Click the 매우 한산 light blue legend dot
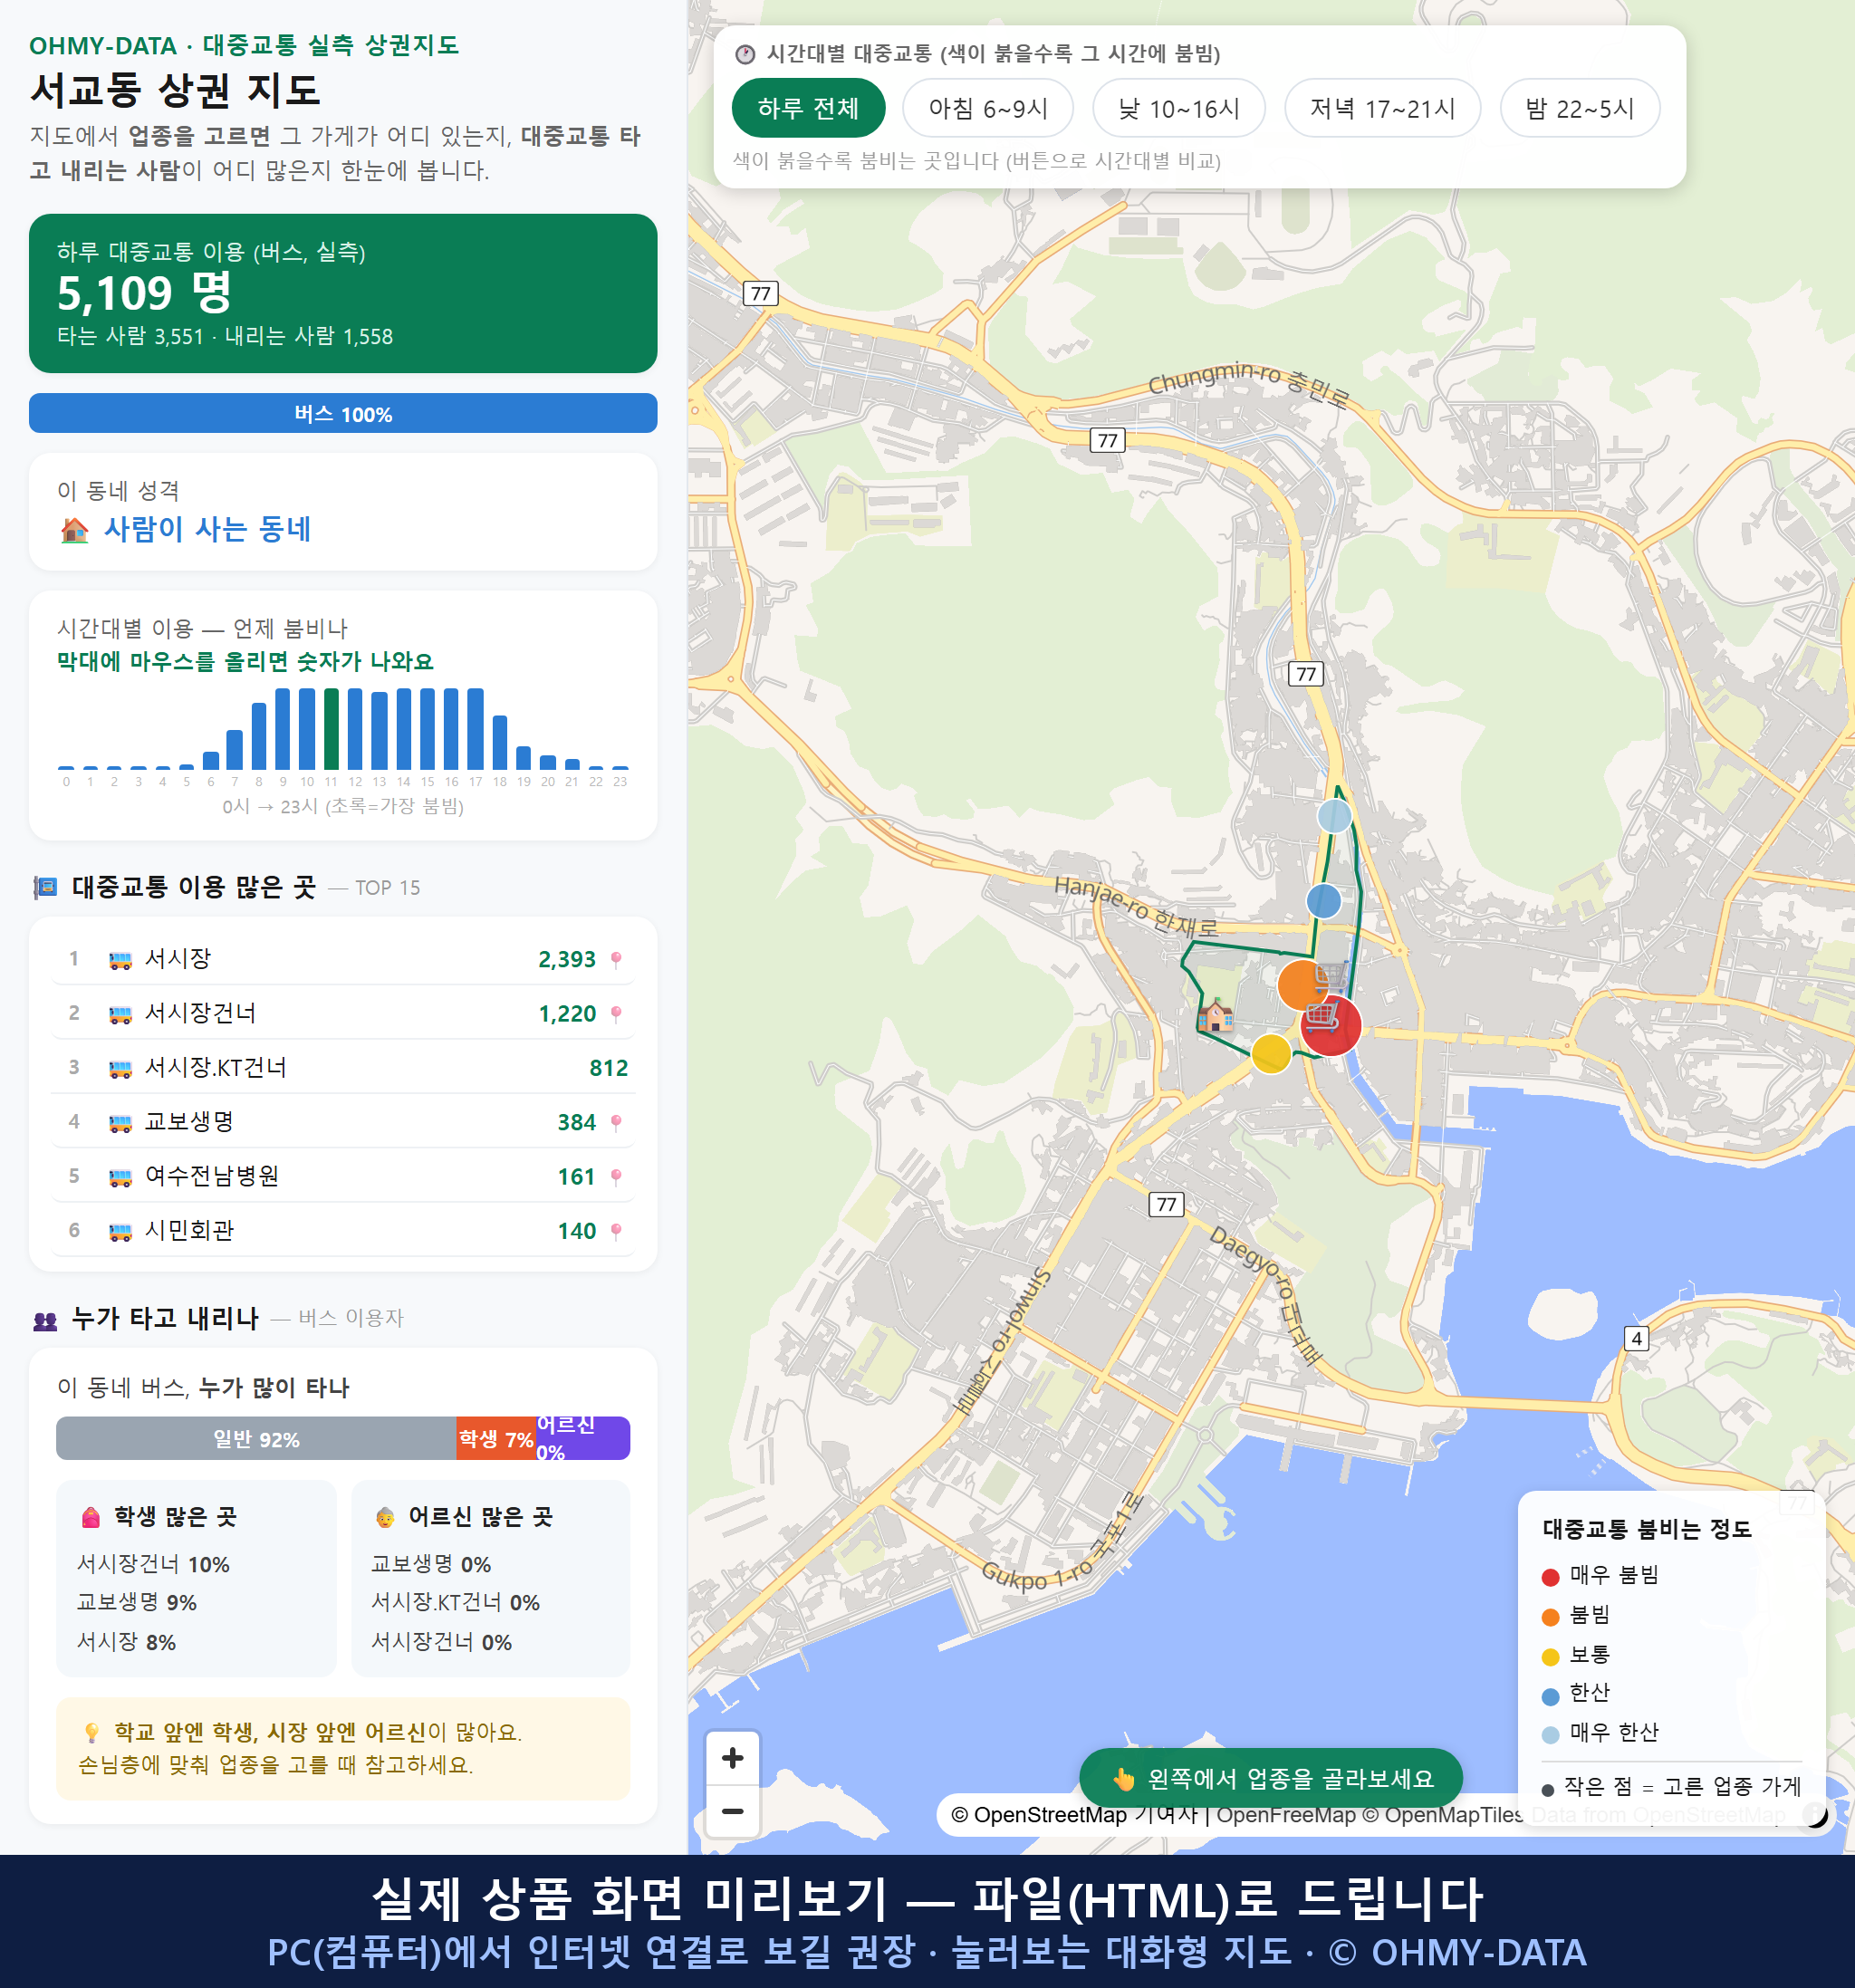Image resolution: width=1855 pixels, height=1988 pixels. point(1550,1735)
